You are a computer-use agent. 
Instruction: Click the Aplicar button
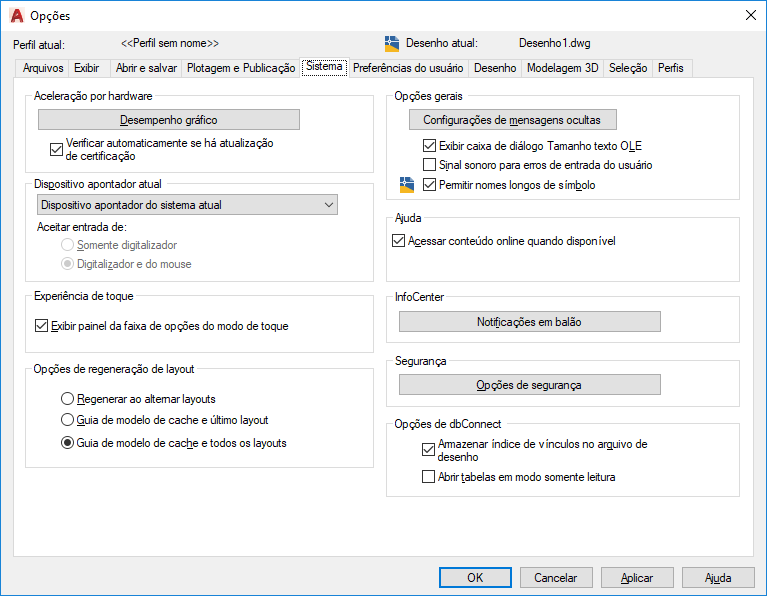637,578
